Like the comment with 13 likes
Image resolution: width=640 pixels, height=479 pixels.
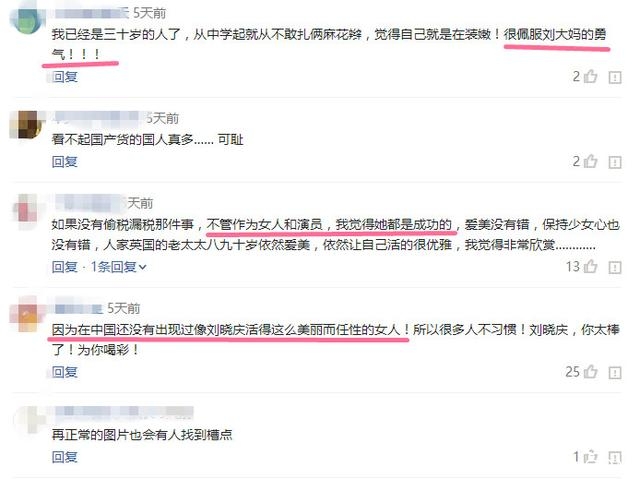tap(590, 266)
